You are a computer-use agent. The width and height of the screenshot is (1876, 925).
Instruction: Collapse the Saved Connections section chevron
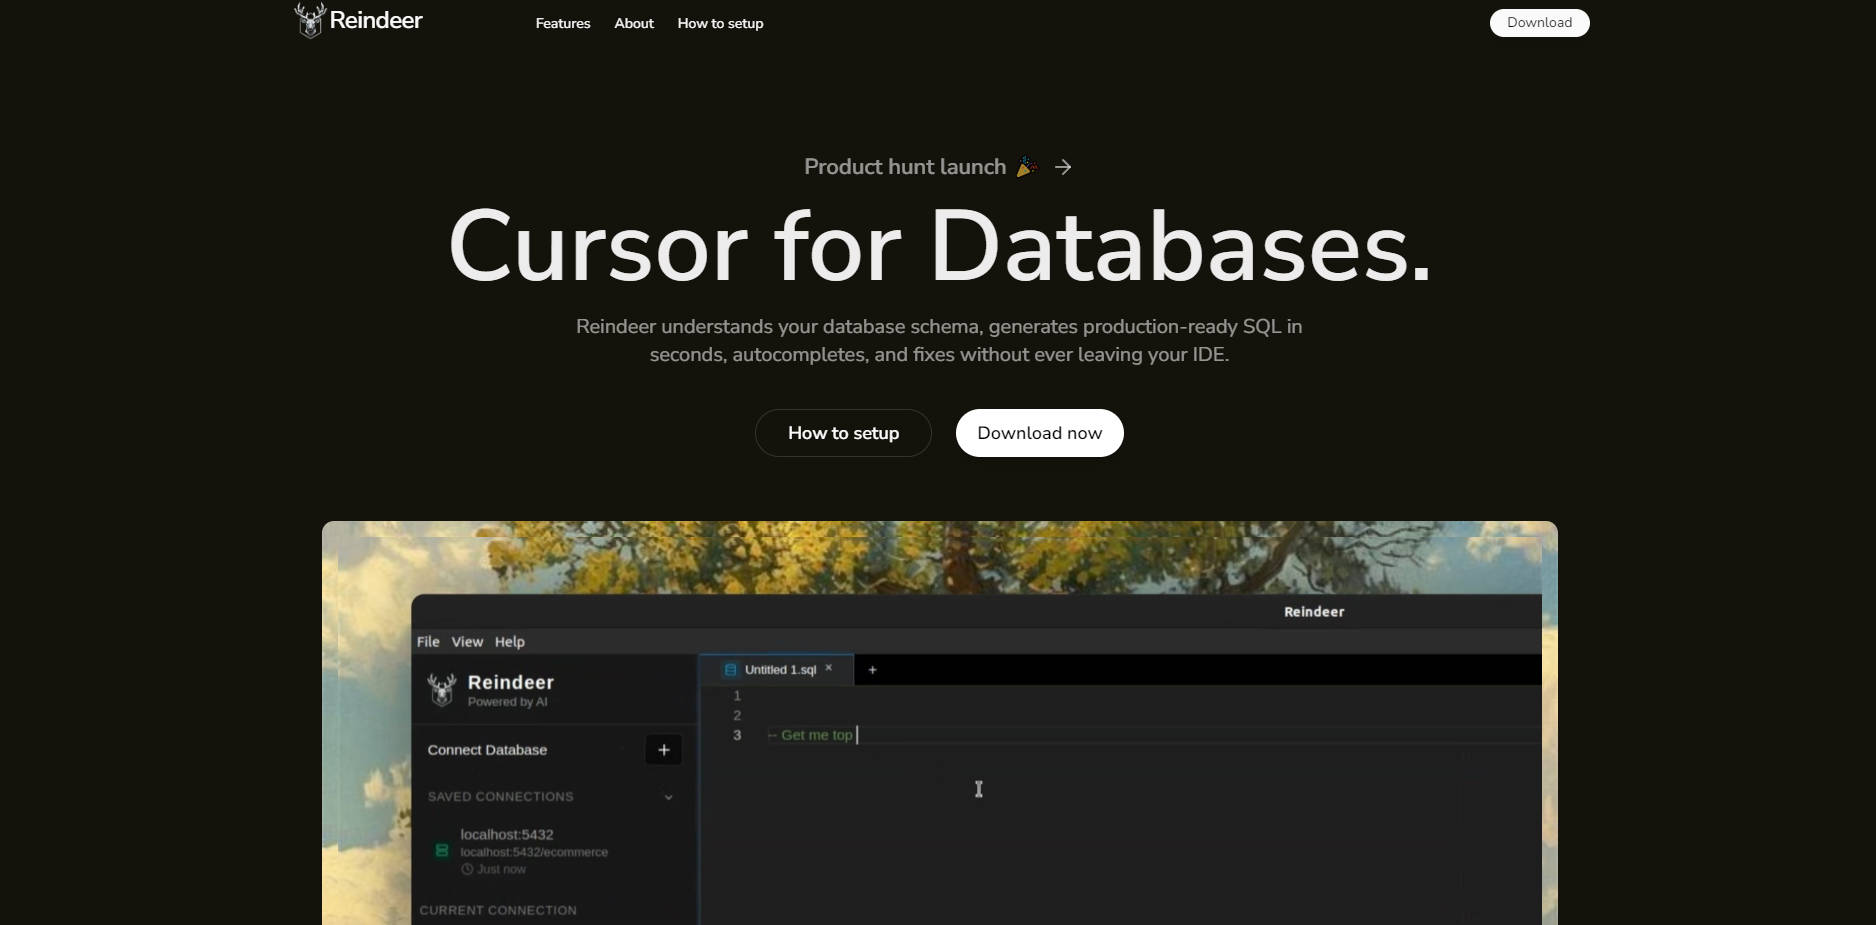point(668,797)
